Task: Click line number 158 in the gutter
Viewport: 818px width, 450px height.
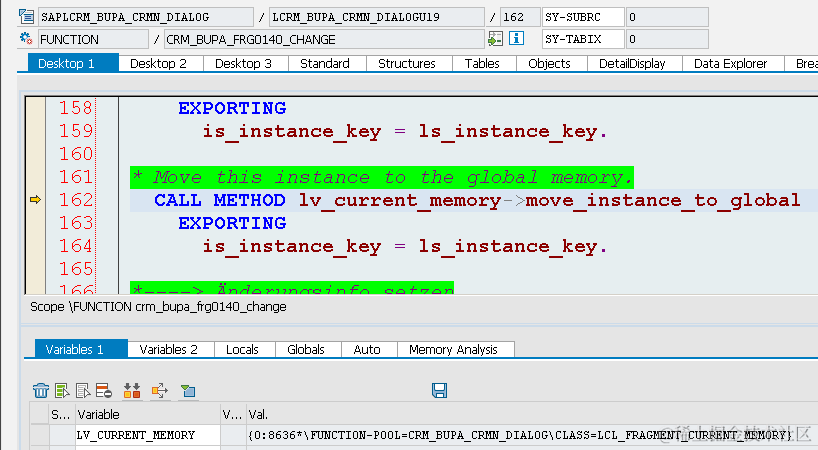Action: click(x=76, y=108)
